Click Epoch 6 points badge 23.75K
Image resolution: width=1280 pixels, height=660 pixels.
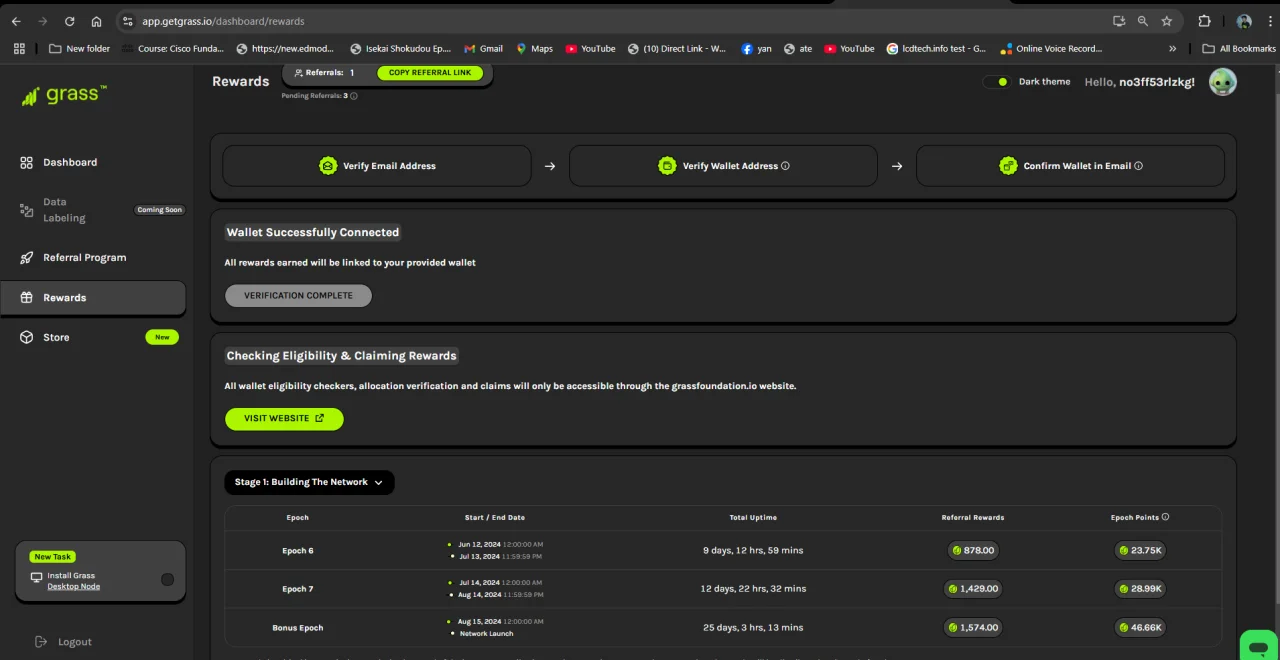[x=1140, y=550]
